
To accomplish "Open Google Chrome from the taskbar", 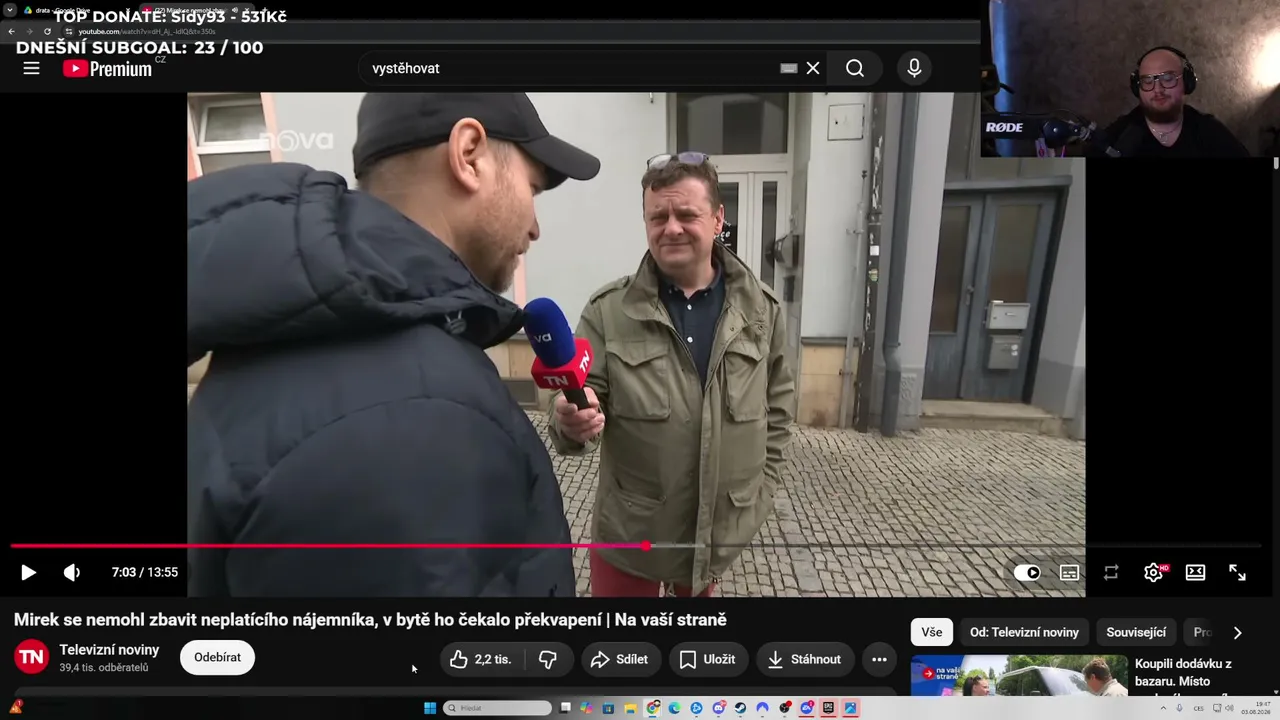I will pyautogui.click(x=653, y=708).
